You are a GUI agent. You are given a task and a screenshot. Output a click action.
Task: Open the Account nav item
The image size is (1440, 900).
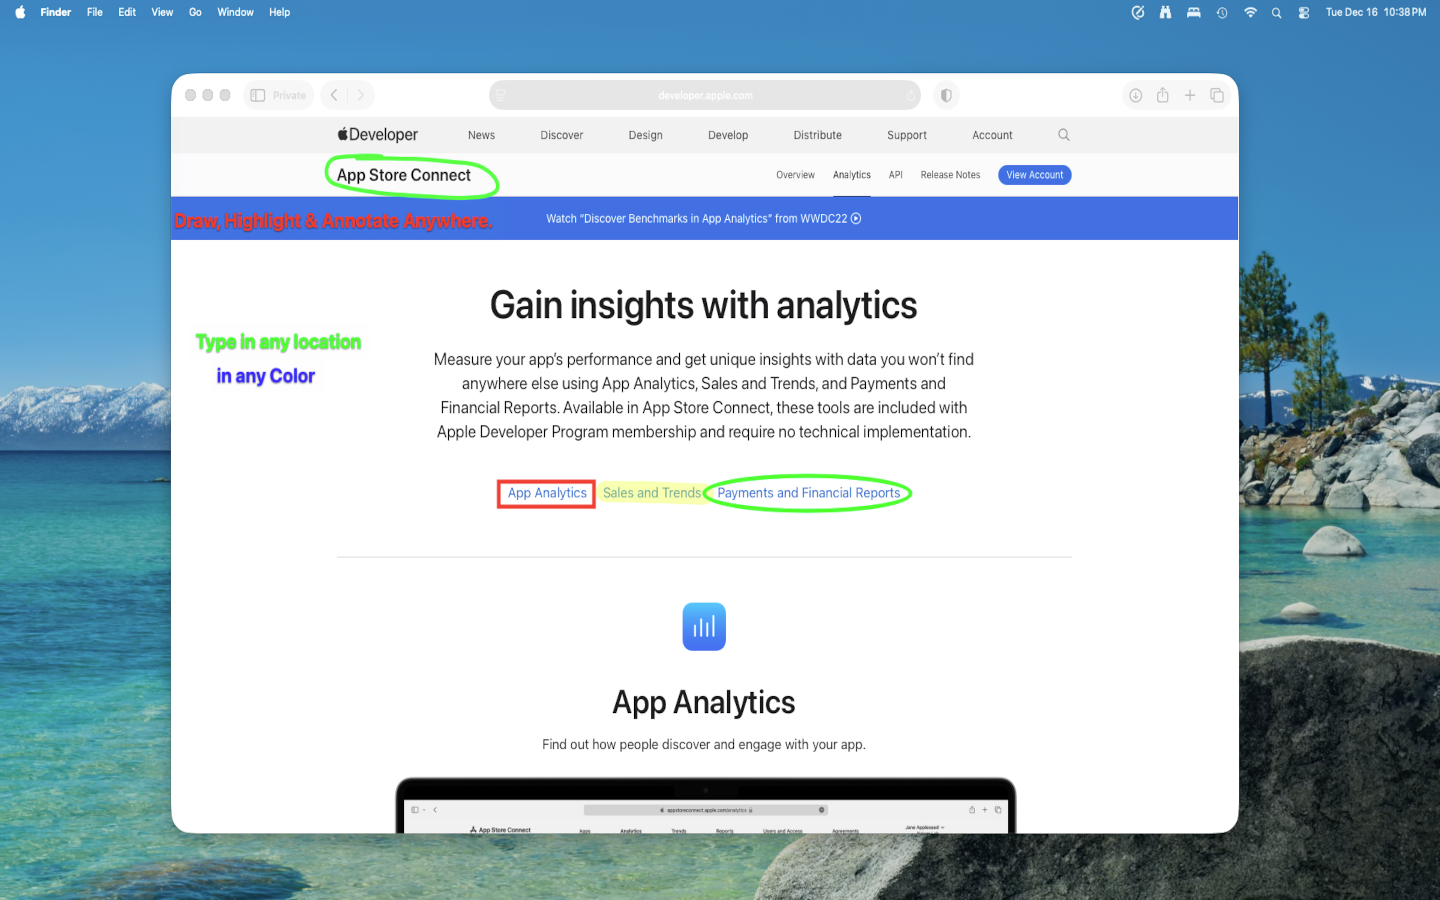992,135
